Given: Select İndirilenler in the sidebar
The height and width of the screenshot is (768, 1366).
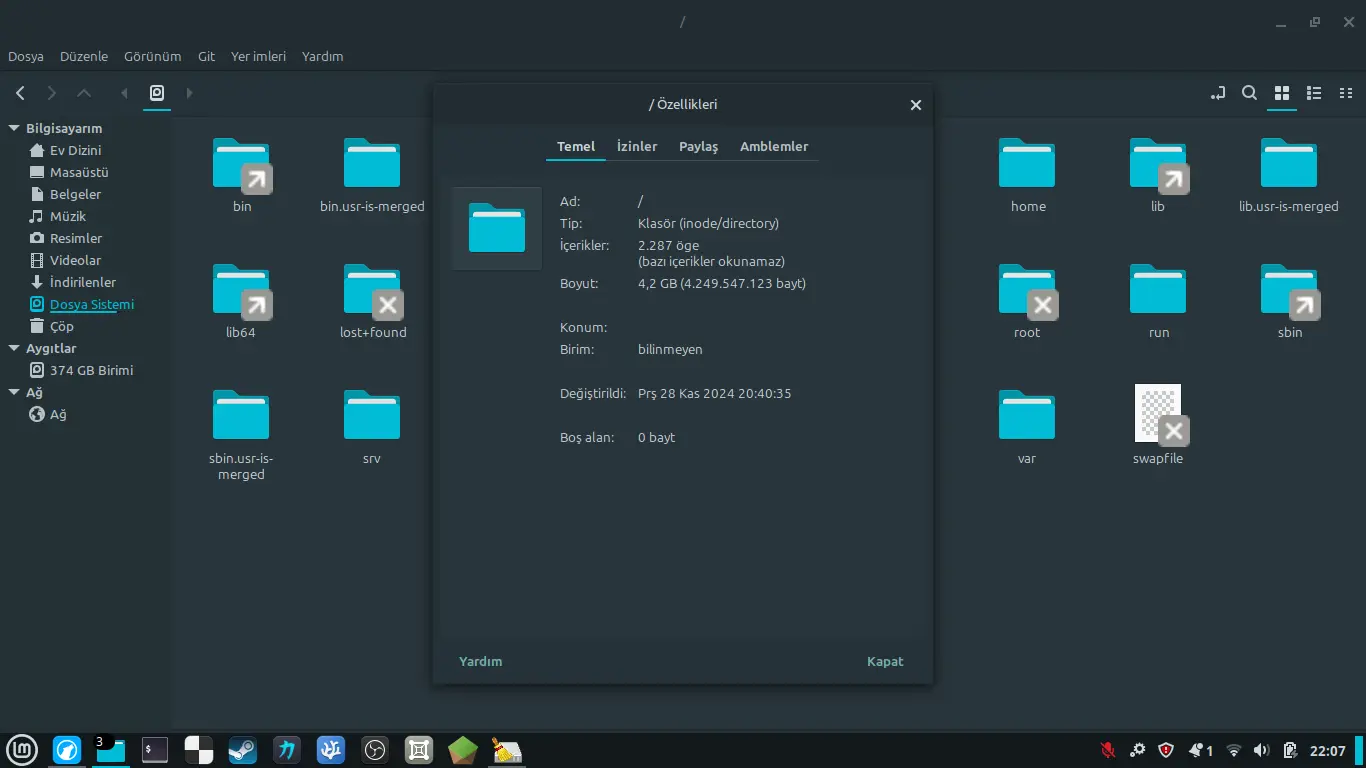Looking at the screenshot, I should click(83, 282).
